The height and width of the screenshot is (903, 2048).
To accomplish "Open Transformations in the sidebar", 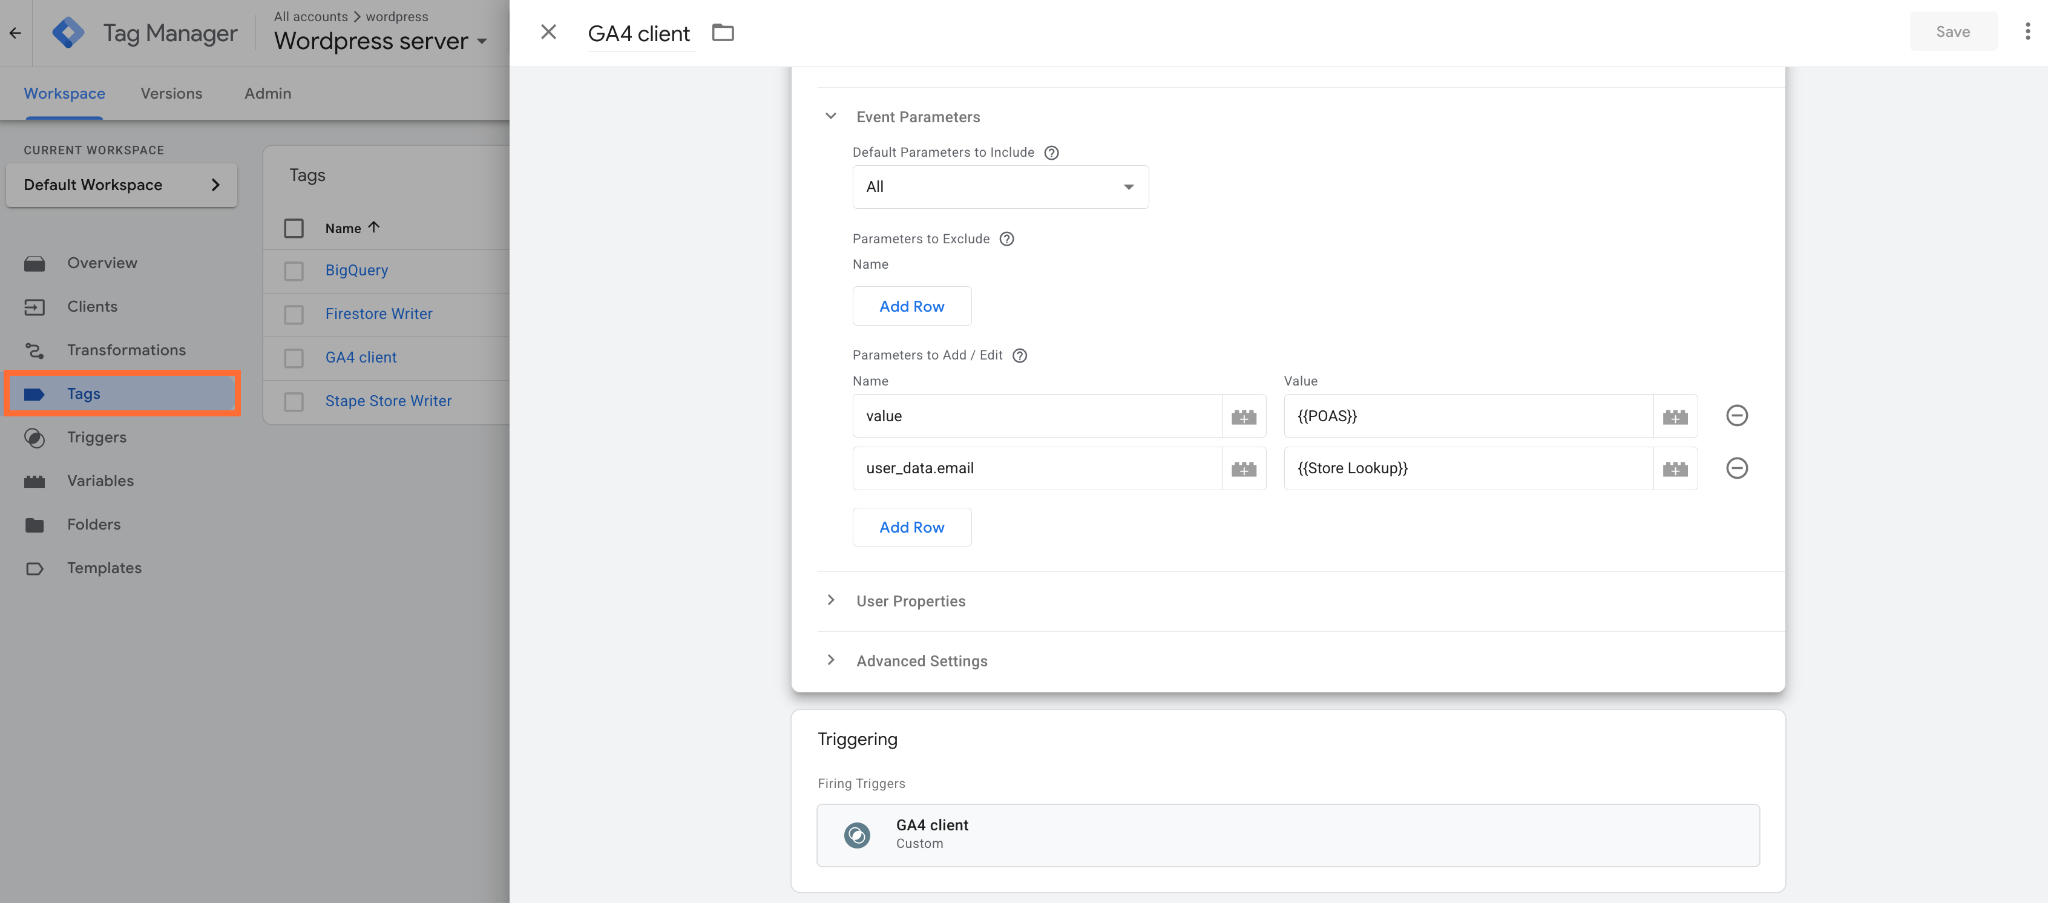I will click(x=126, y=350).
